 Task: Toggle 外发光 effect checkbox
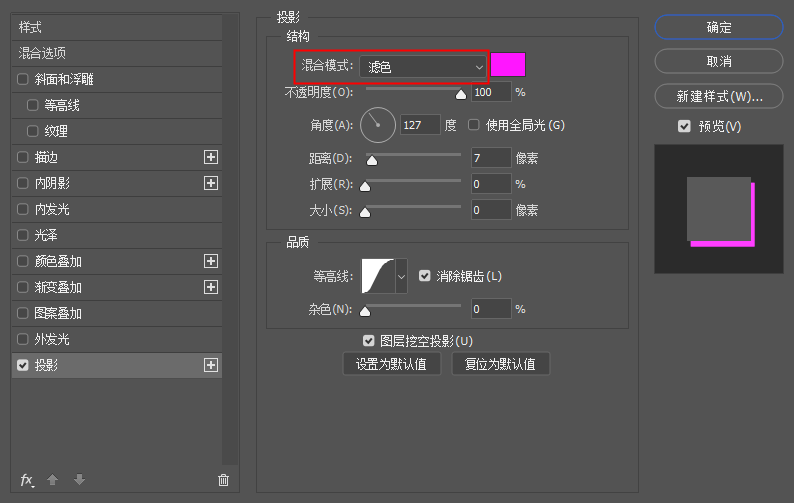(x=23, y=339)
